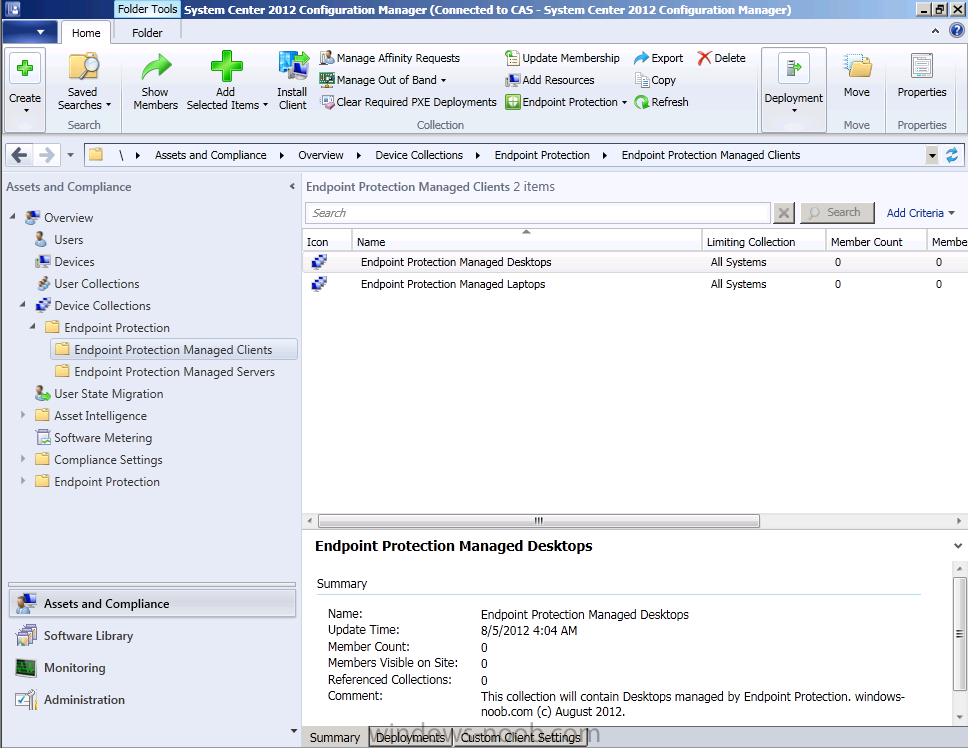Click Manage Affinity Requests
The height and width of the screenshot is (748, 968).
pyautogui.click(x=390, y=58)
